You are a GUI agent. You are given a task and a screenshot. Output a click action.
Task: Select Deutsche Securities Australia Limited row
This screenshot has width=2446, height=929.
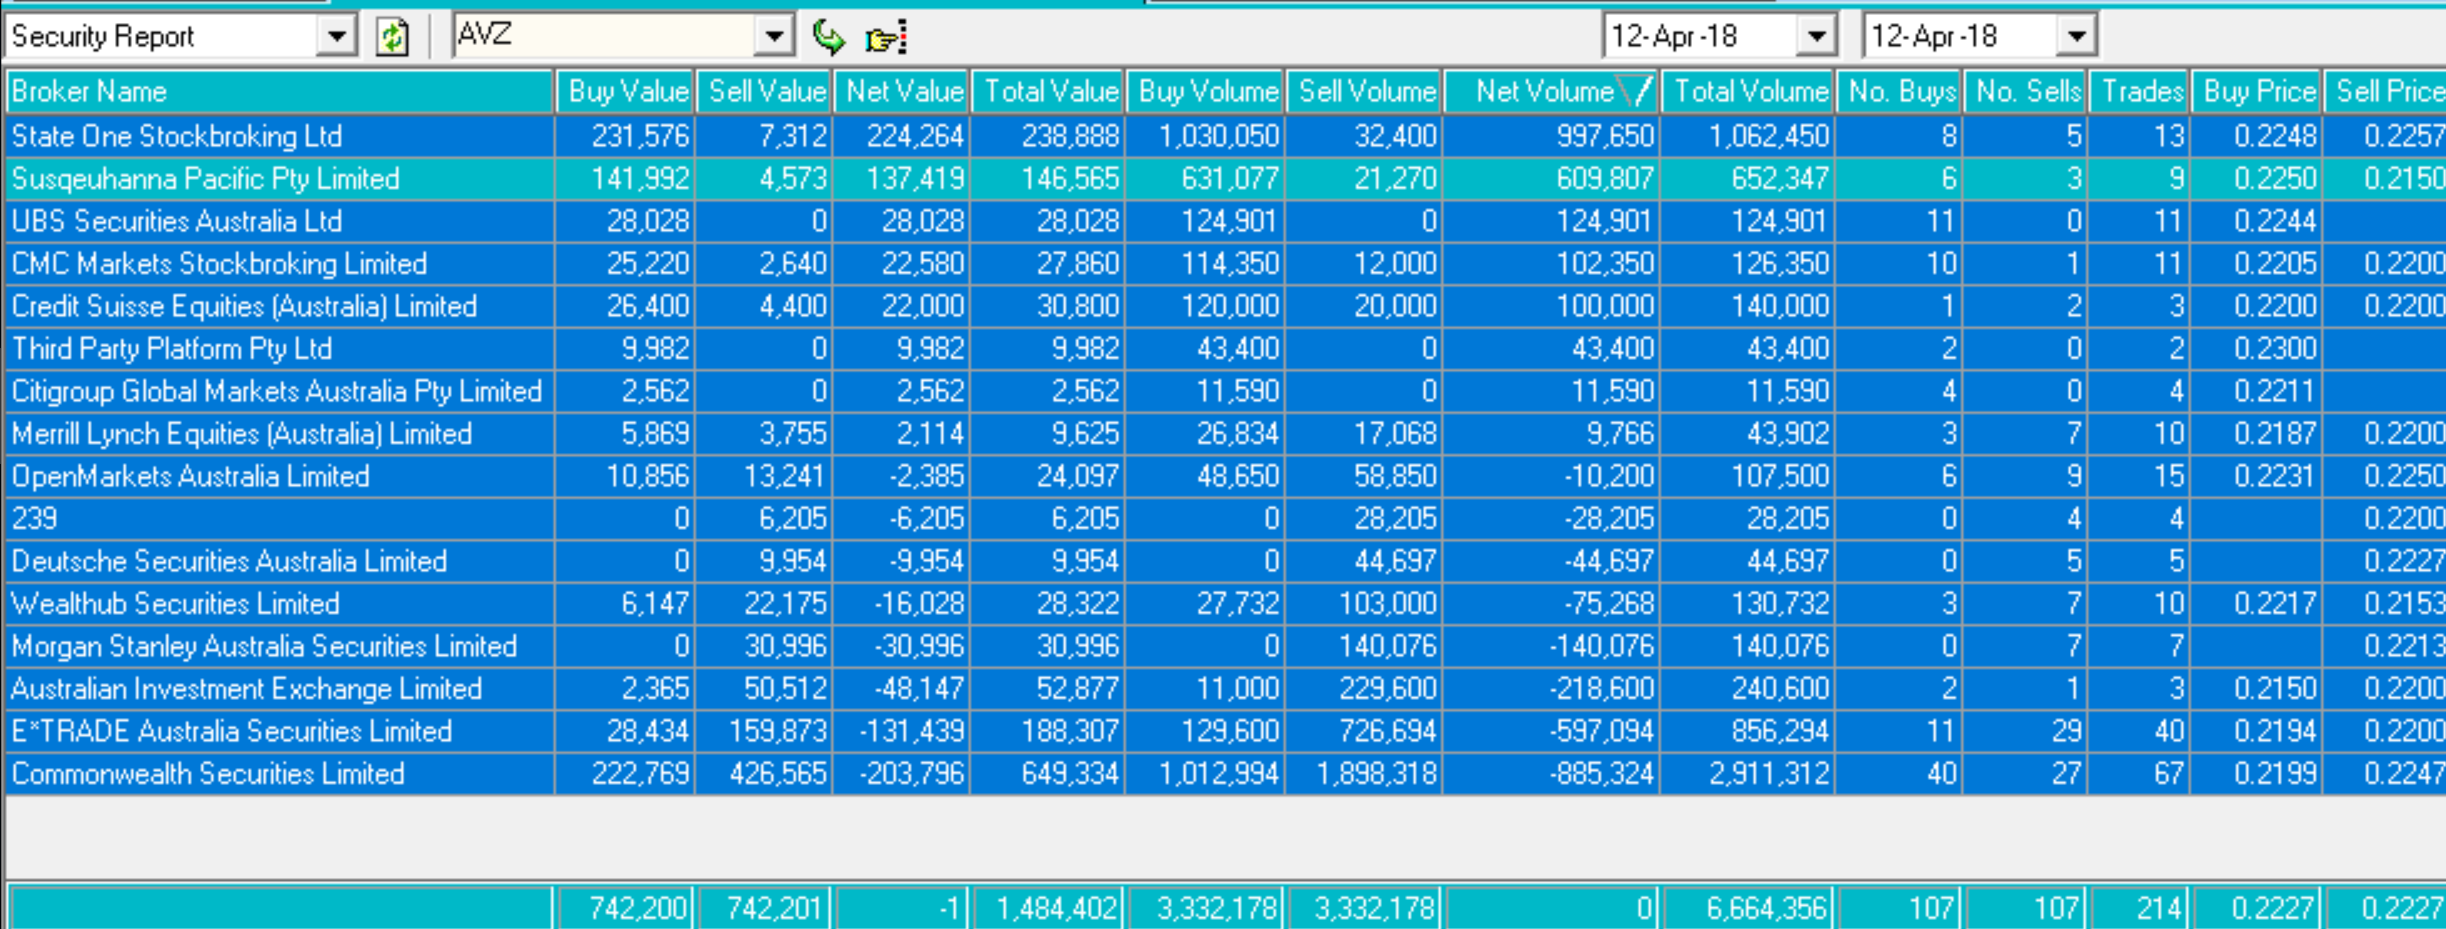coord(1226,561)
